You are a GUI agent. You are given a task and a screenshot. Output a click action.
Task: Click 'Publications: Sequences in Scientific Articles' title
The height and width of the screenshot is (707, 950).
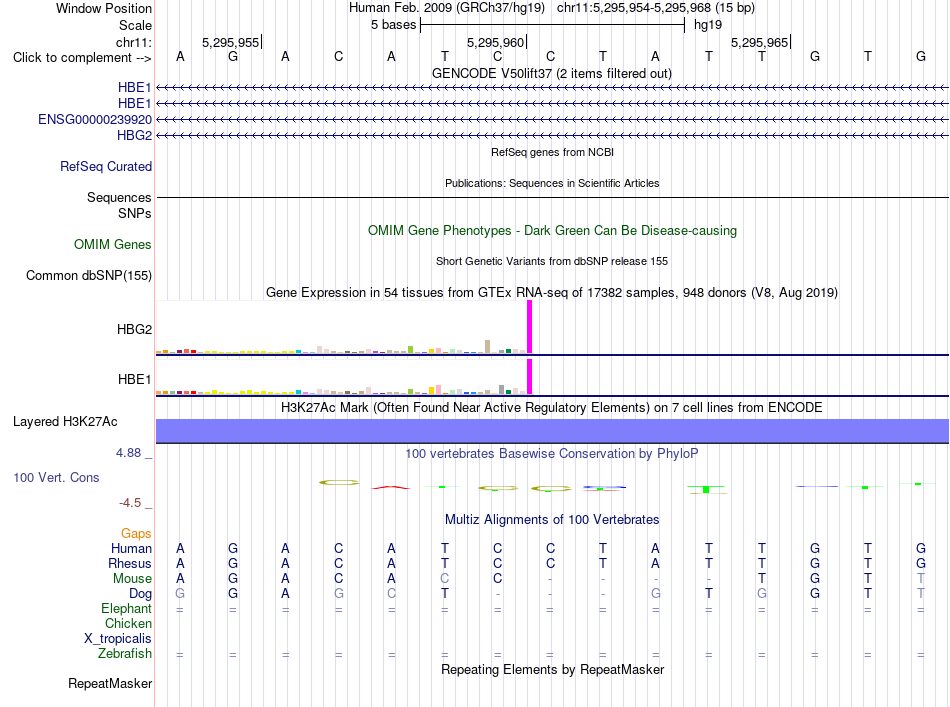pyautogui.click(x=552, y=183)
